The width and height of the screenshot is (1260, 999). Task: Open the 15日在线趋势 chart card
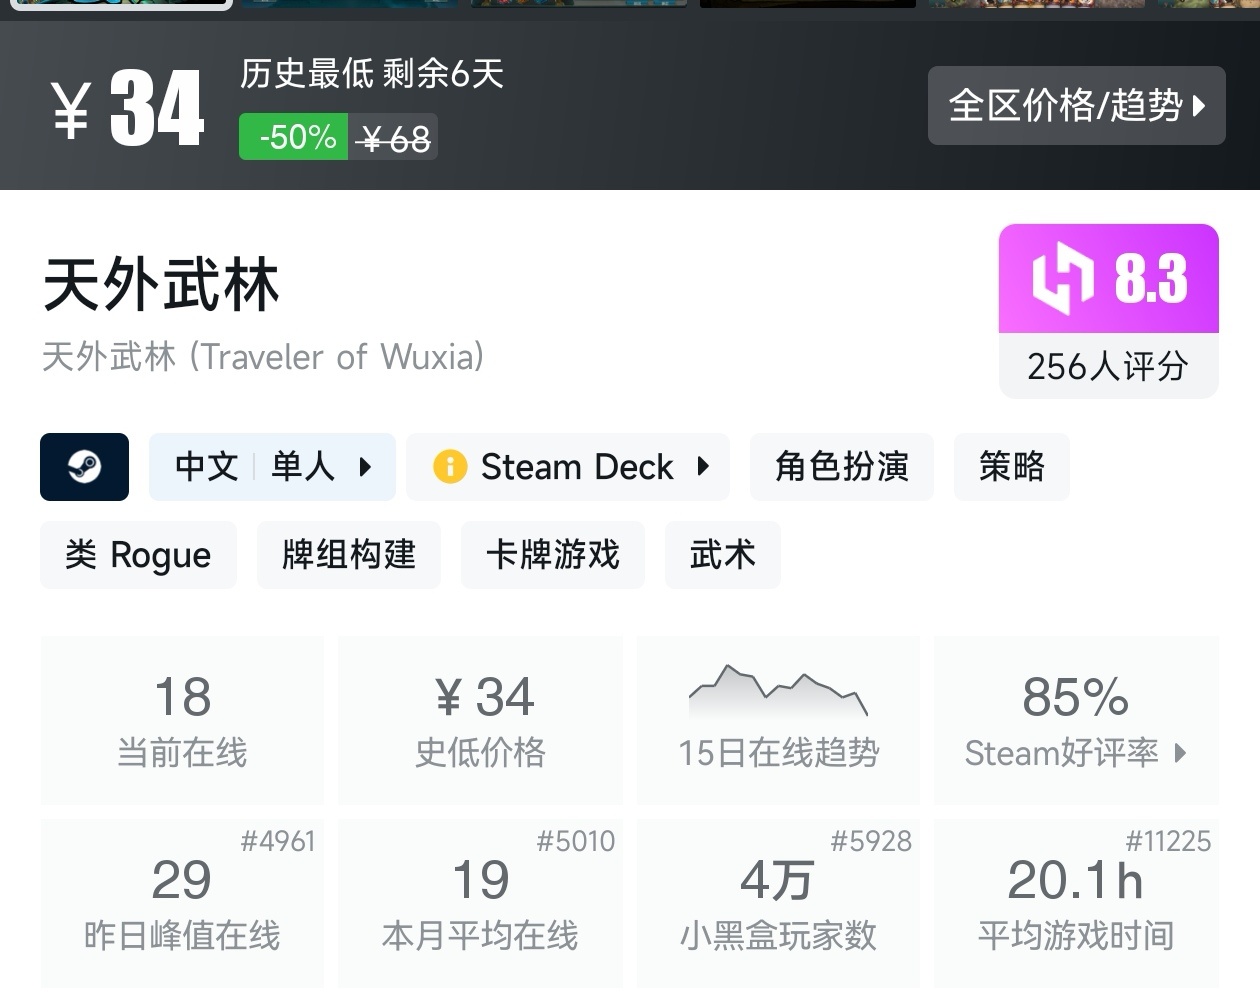(778, 720)
